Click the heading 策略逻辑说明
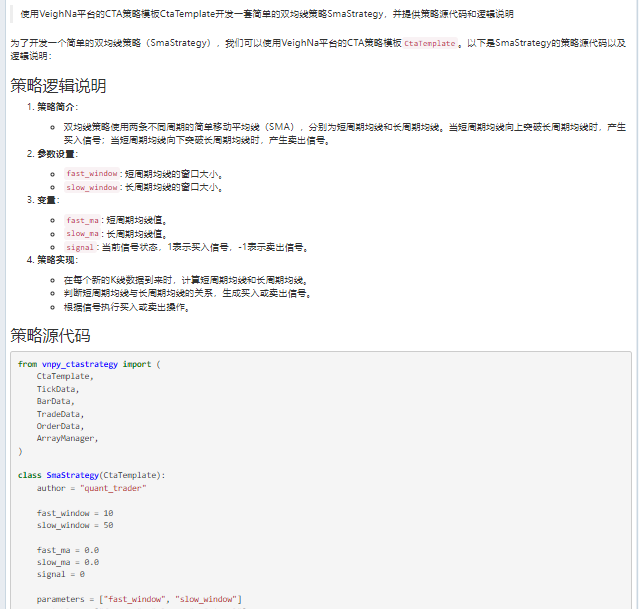This screenshot has height=609, width=639. click(58, 86)
